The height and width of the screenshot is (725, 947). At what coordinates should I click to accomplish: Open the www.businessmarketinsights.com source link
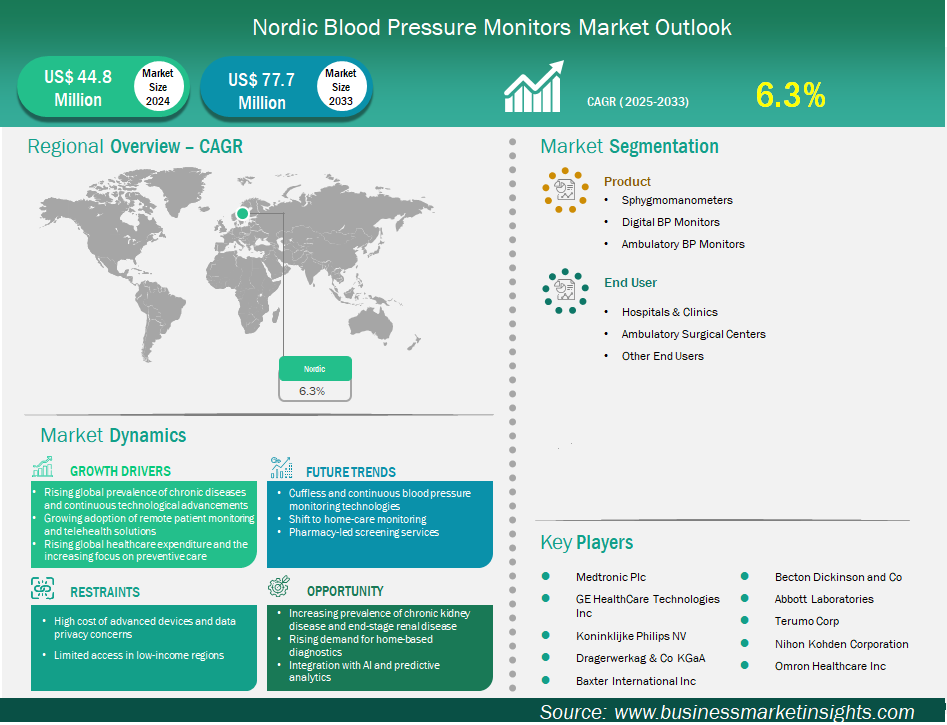[x=764, y=712]
